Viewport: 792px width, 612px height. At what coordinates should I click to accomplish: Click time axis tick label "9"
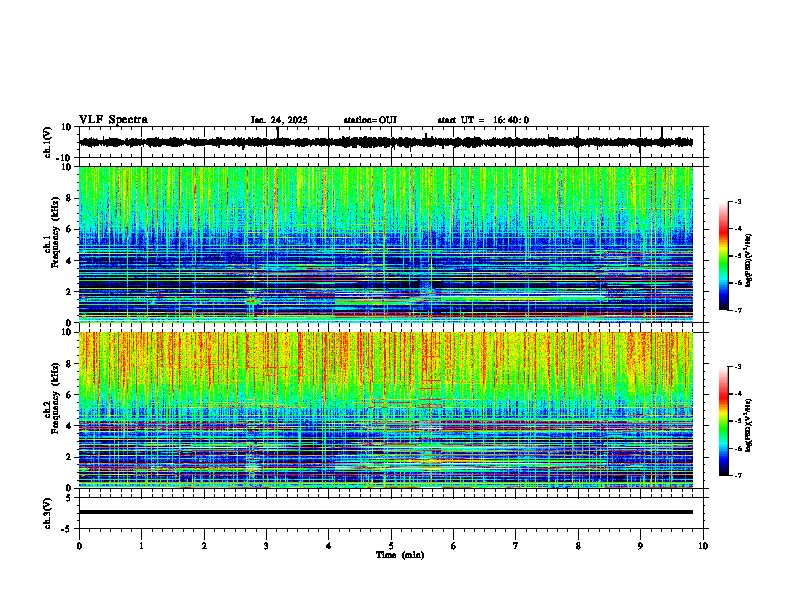[640, 546]
